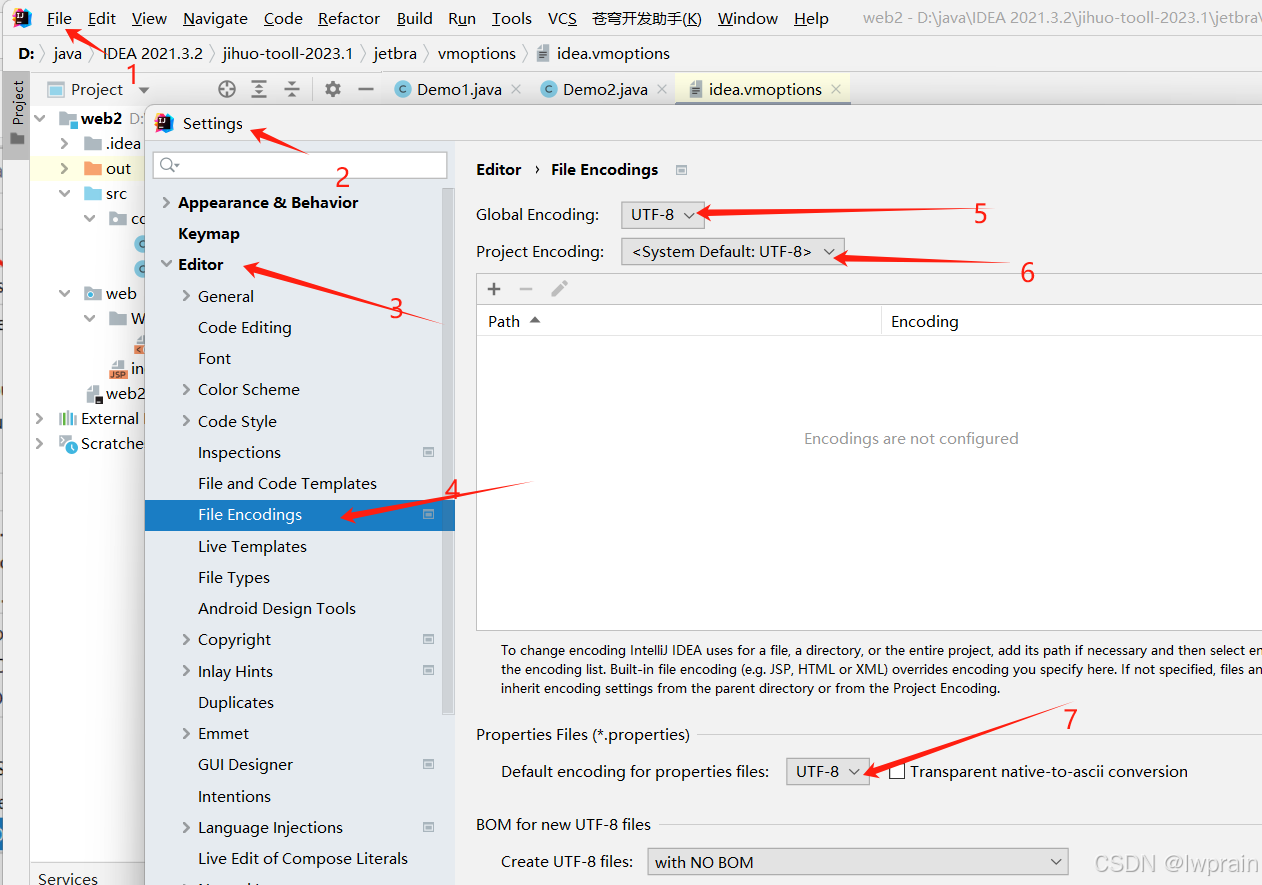The width and height of the screenshot is (1262, 885).
Task: Click the Expand All toolbar icon
Action: tap(259, 89)
